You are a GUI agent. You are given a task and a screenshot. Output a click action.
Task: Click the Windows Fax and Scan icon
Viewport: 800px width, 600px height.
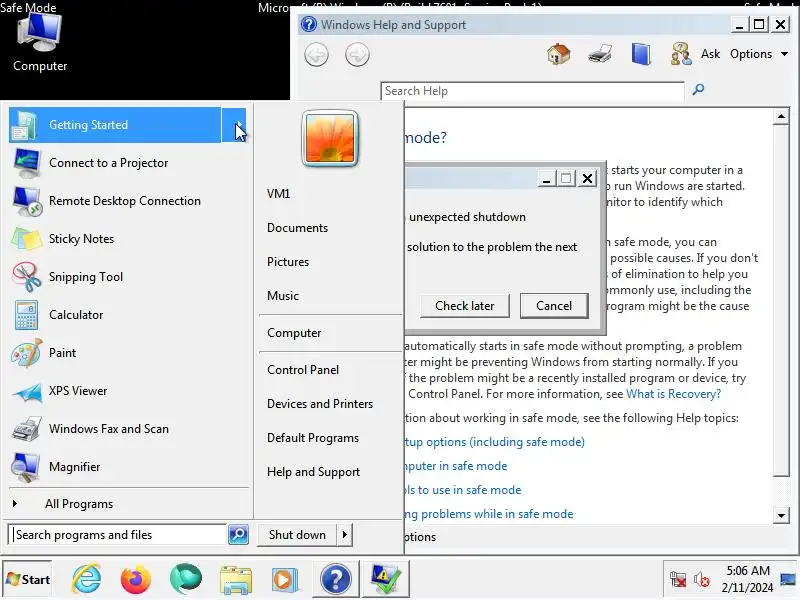click(27, 429)
